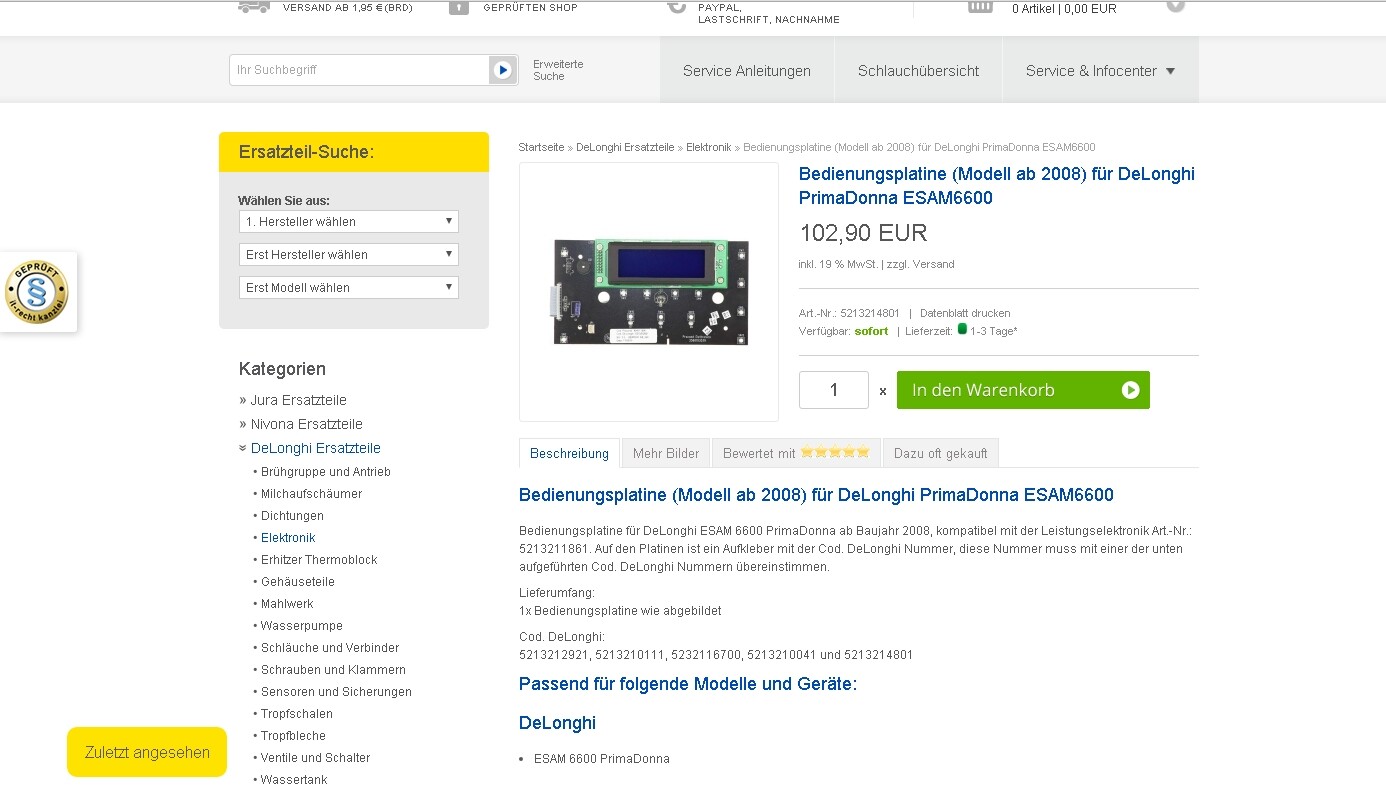
Task: Open the 'Erst Modell wählen' dropdown
Action: pos(348,288)
